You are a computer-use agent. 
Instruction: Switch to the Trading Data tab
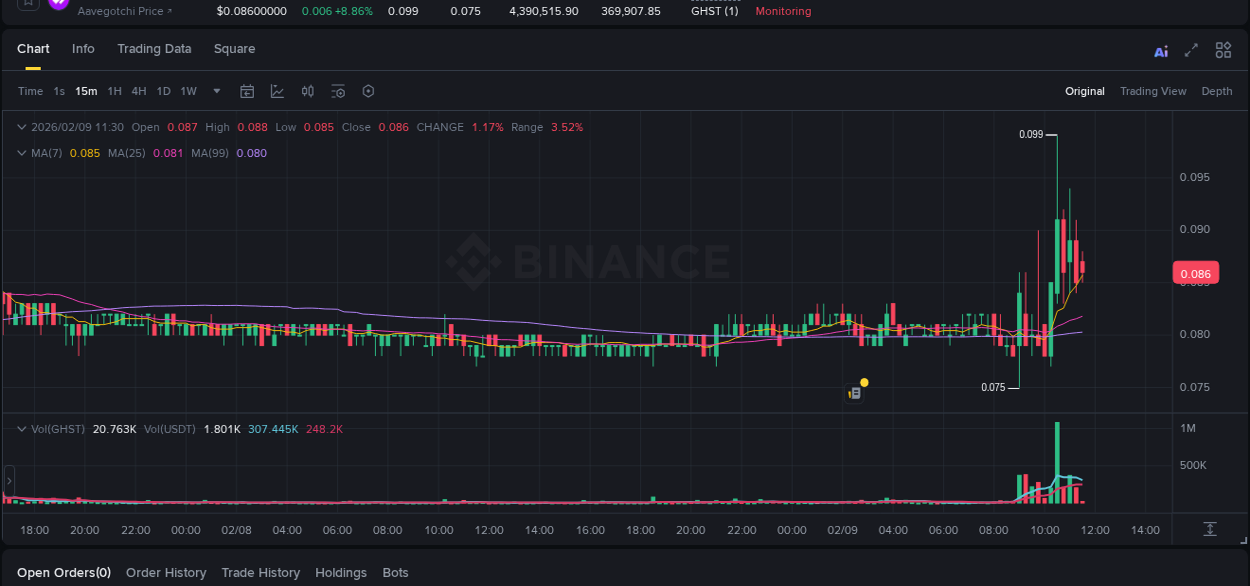tap(154, 48)
